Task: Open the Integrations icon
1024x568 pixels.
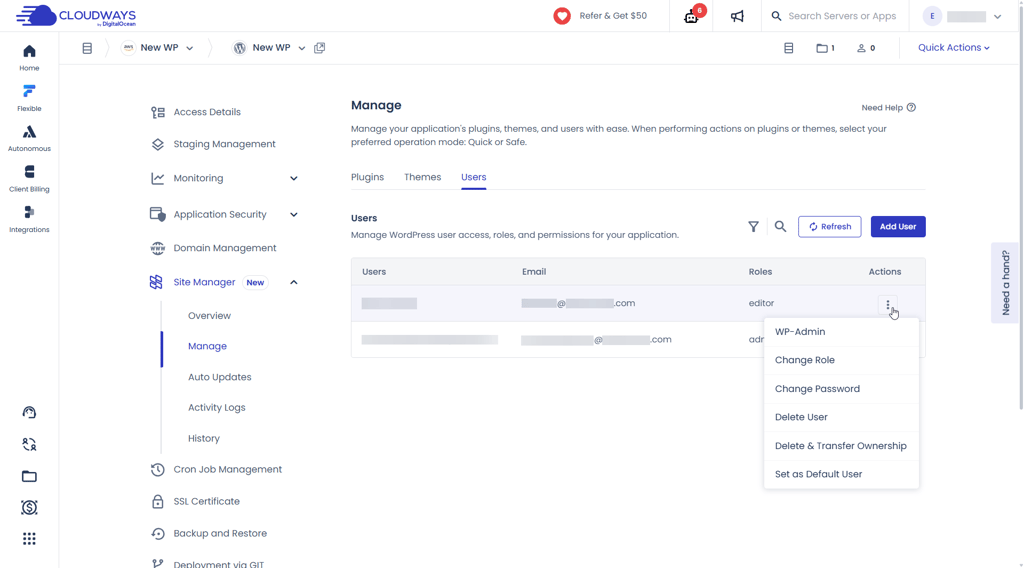Action: [29, 213]
